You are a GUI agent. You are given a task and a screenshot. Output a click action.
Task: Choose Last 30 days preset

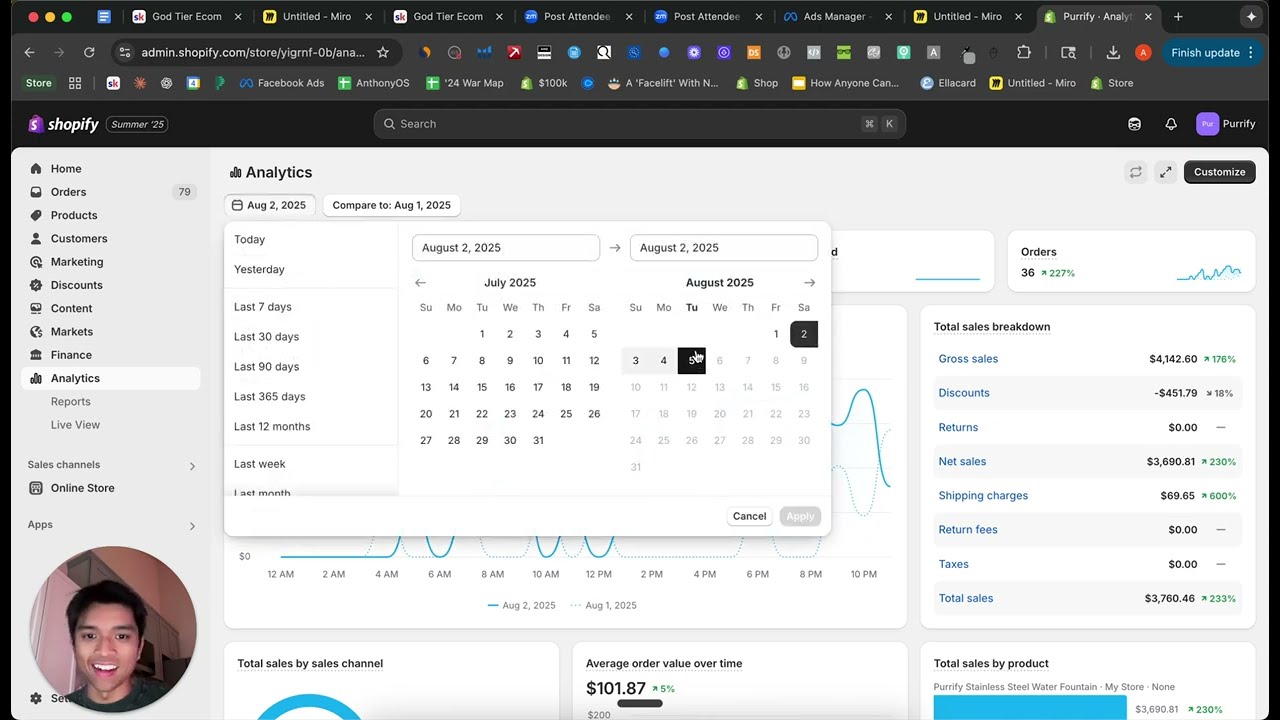tap(266, 337)
